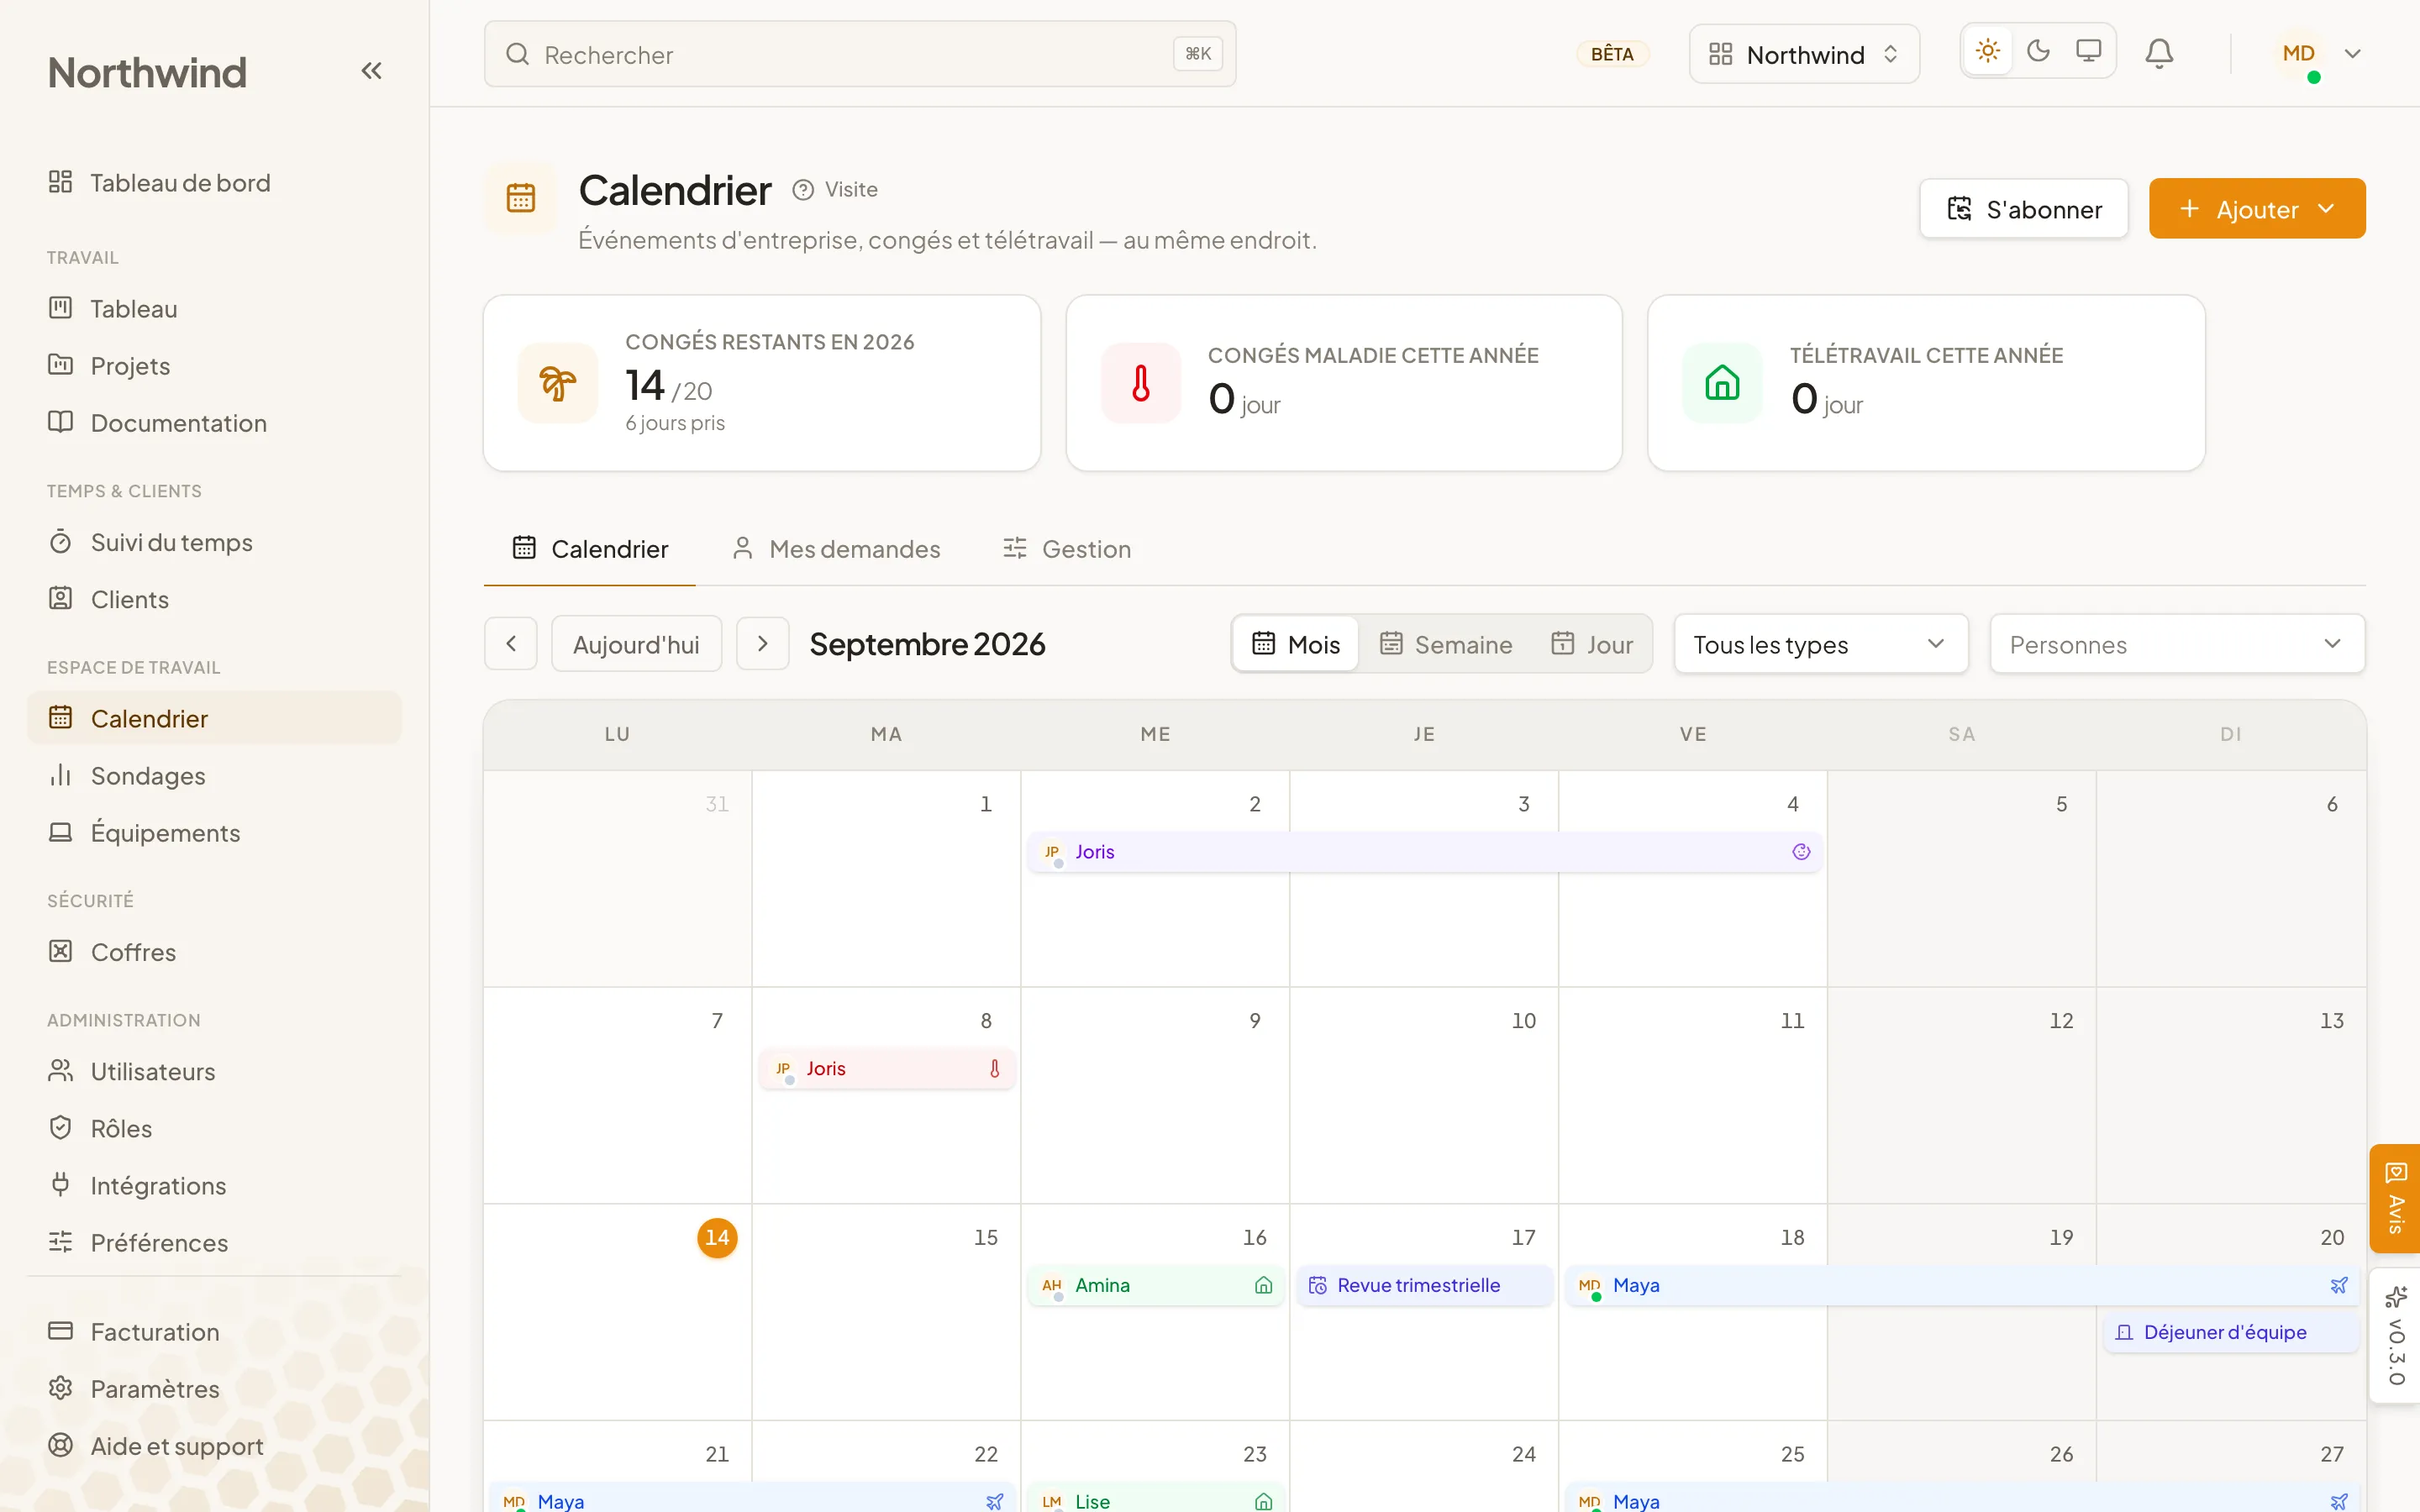Image resolution: width=2420 pixels, height=1512 pixels.
Task: Open Déjeuner d'équipe event
Action: point(2231,1332)
